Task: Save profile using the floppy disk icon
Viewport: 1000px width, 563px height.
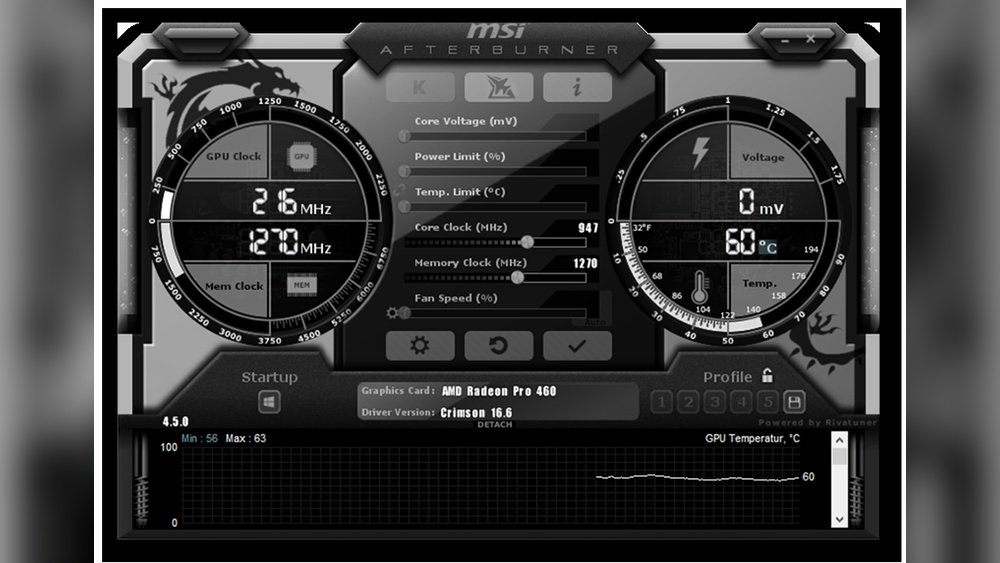Action: tap(794, 402)
